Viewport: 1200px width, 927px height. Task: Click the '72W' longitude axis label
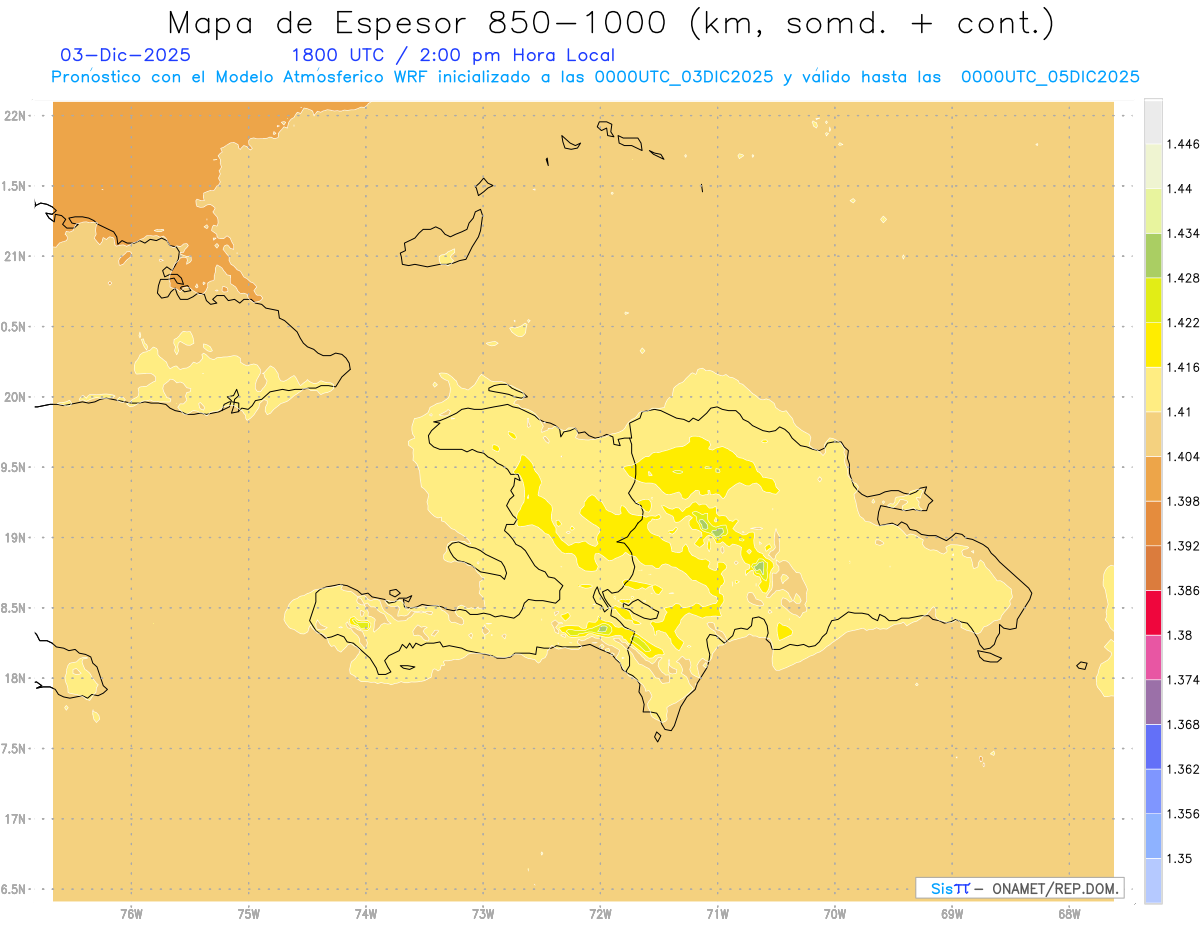point(600,914)
